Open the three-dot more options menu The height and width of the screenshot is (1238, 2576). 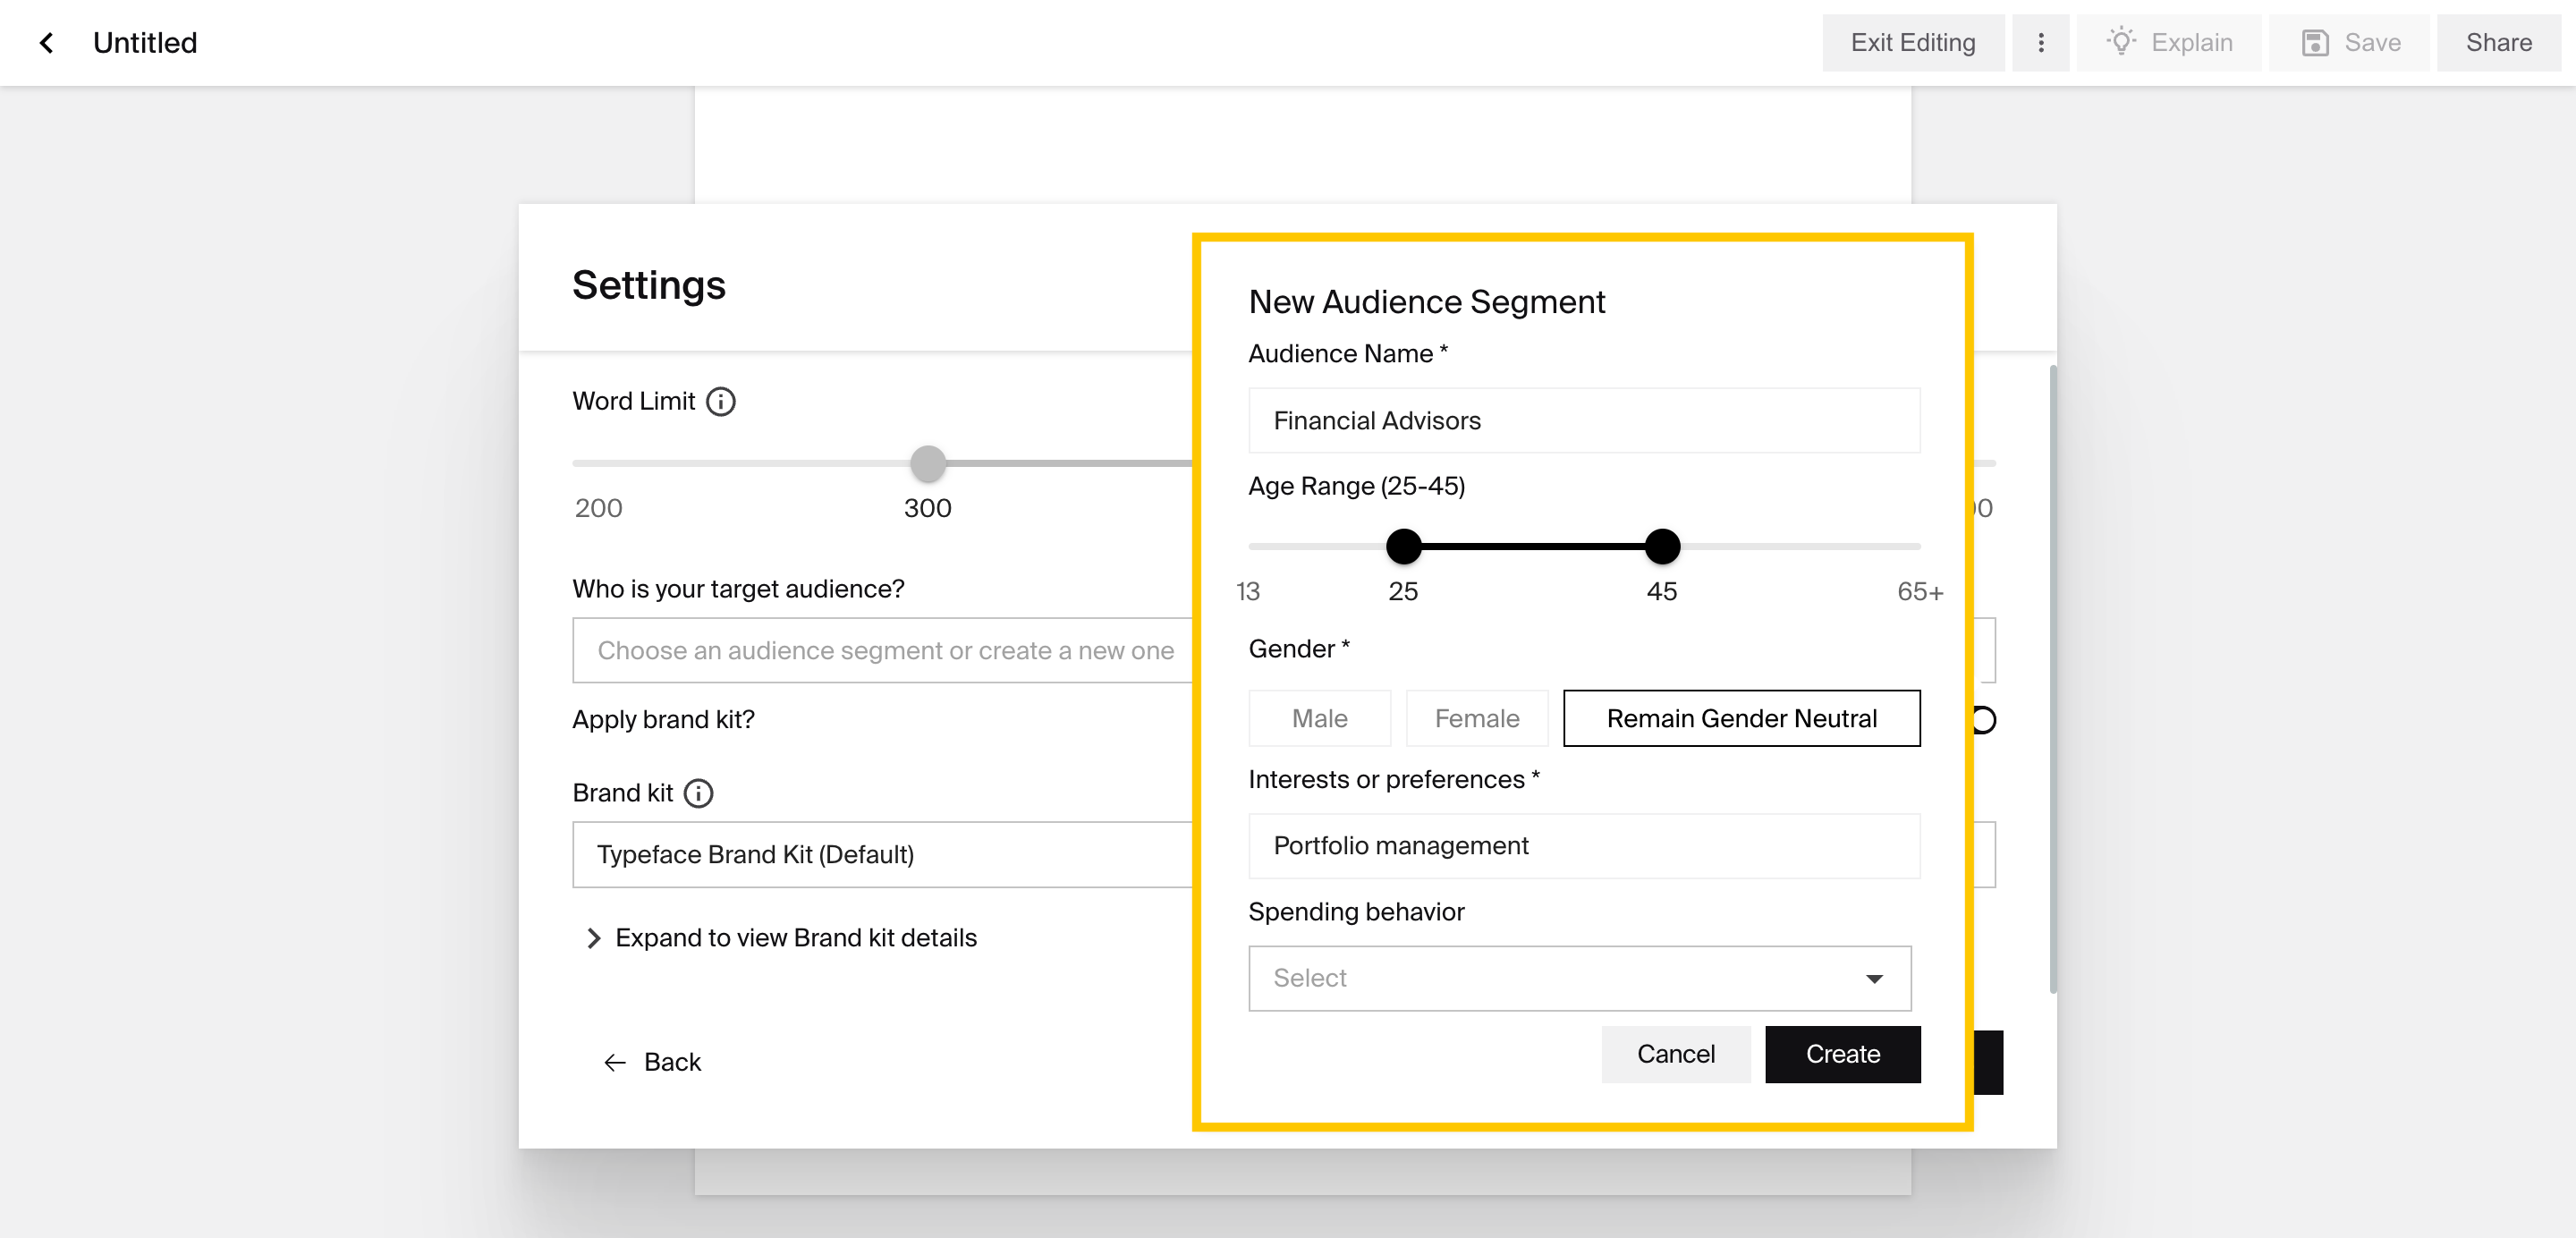point(2040,43)
